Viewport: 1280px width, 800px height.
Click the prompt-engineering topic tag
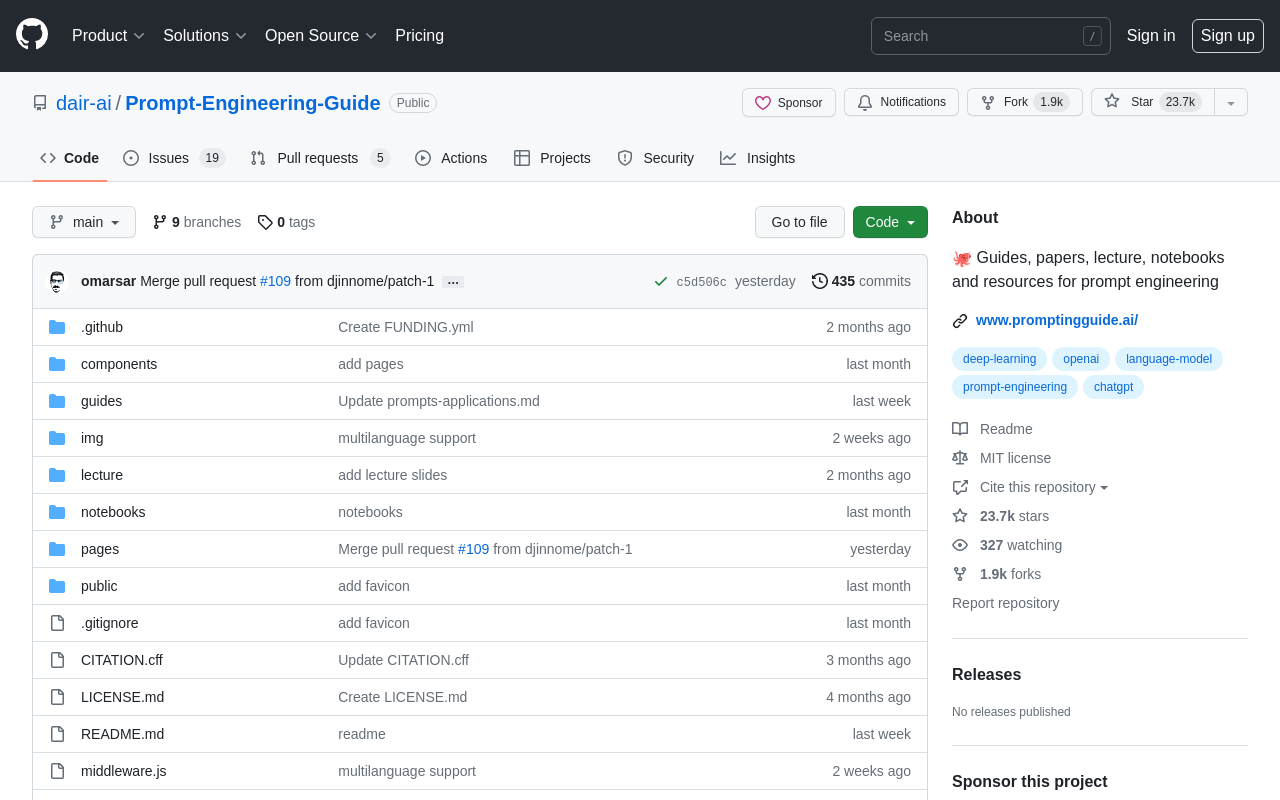1015,387
